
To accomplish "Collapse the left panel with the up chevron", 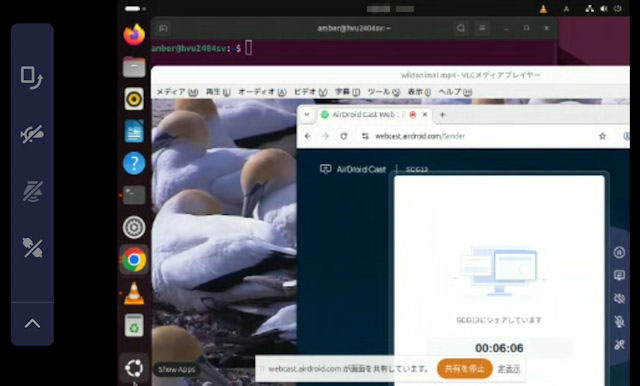I will tap(32, 324).
